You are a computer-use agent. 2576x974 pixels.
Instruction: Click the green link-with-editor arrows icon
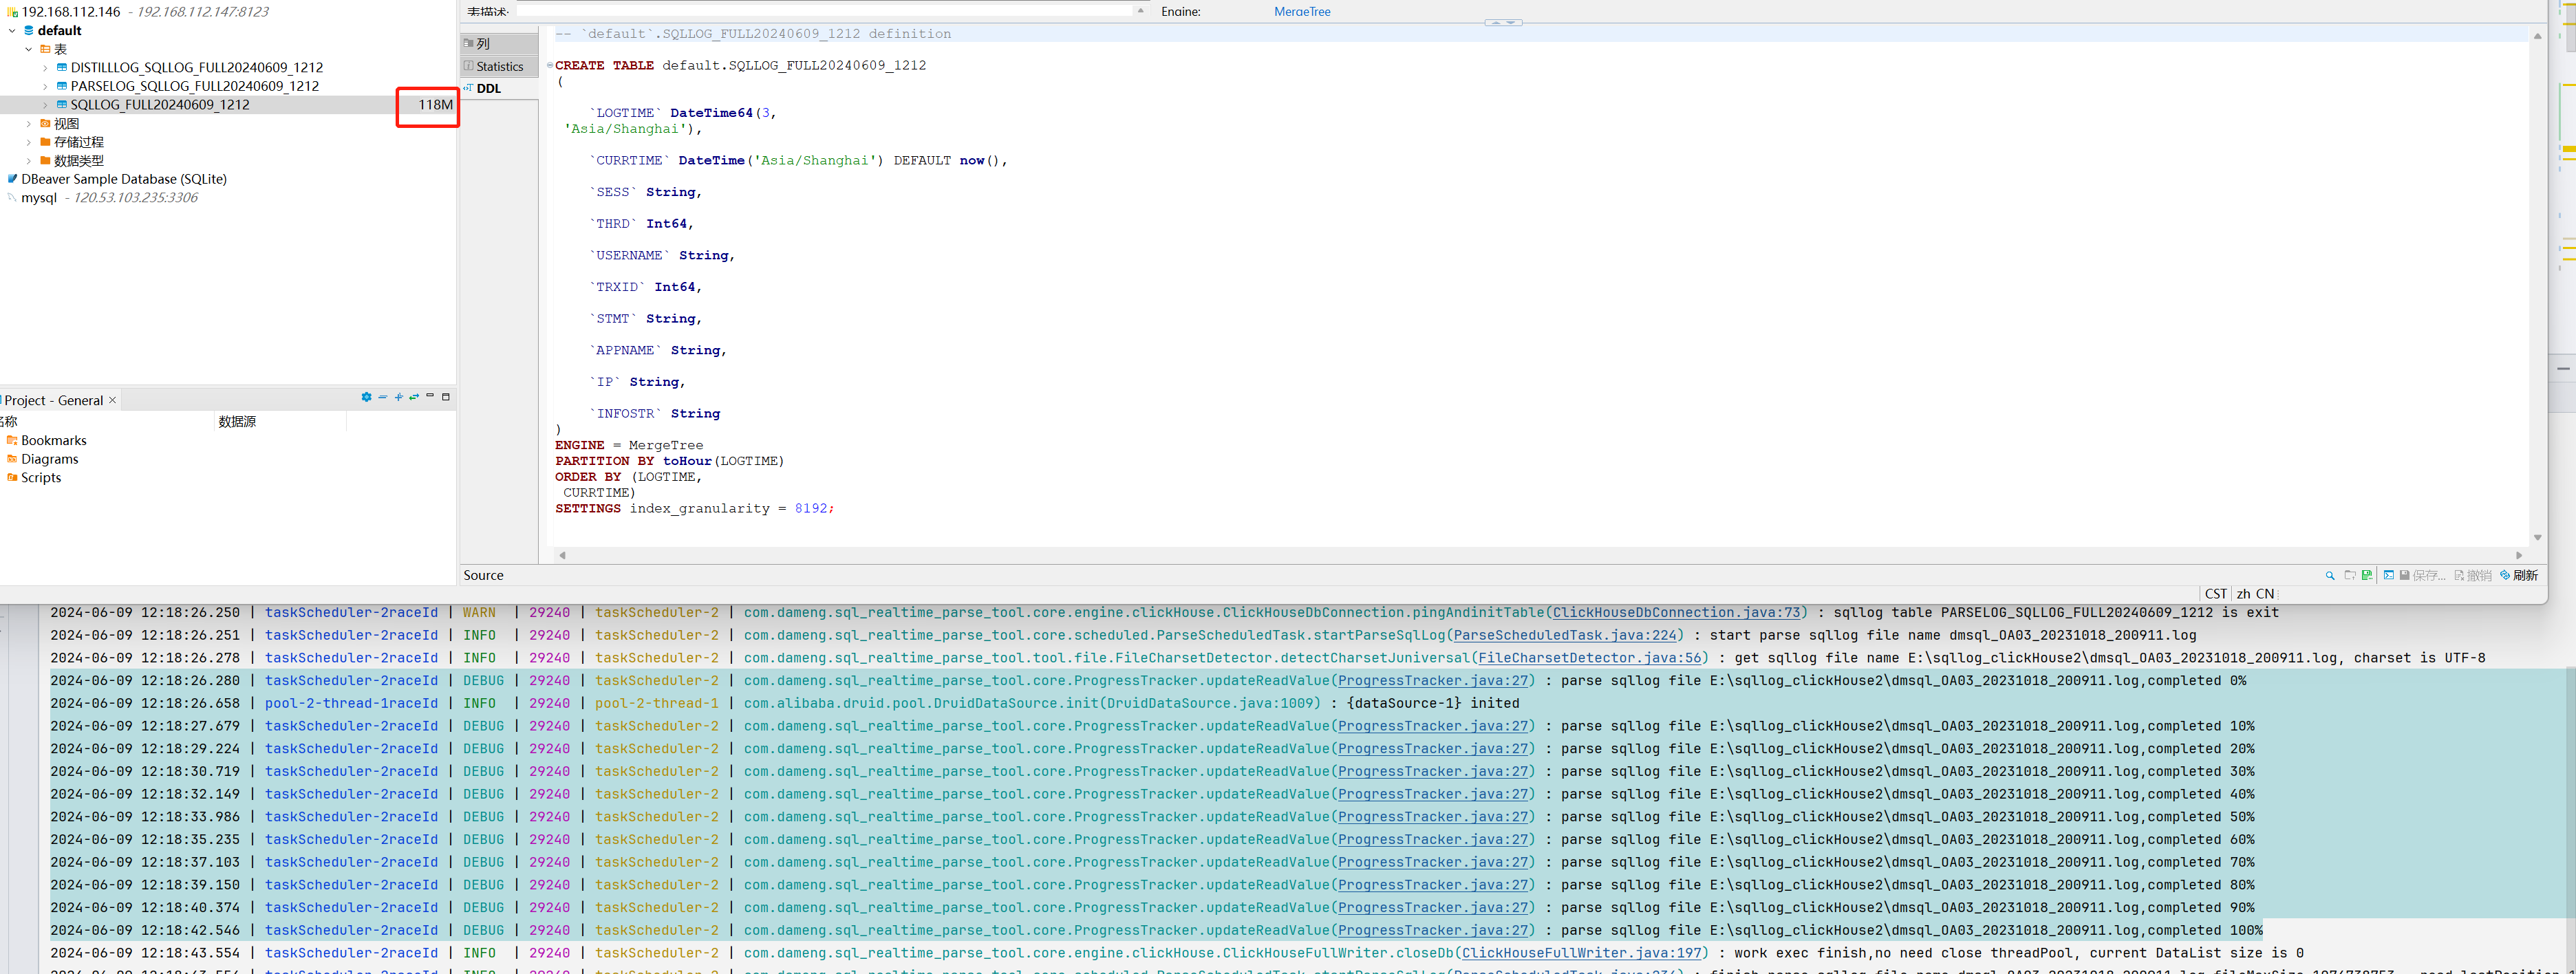414,397
